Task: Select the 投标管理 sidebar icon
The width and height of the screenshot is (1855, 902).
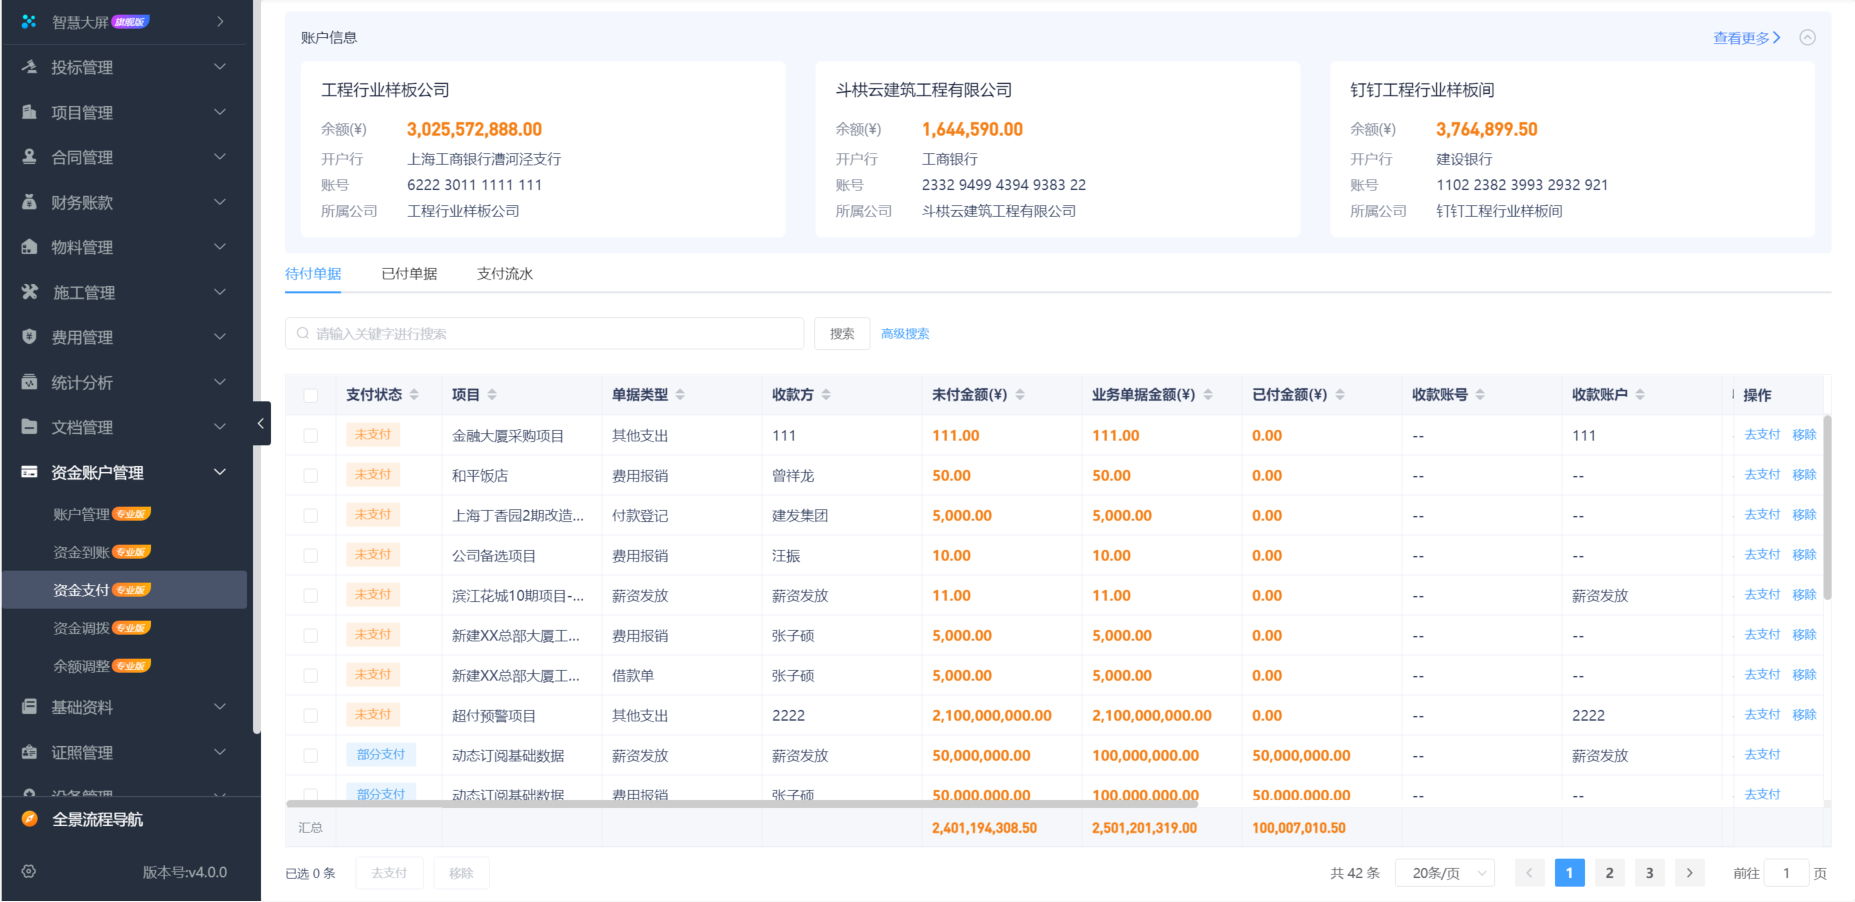Action: pyautogui.click(x=27, y=67)
